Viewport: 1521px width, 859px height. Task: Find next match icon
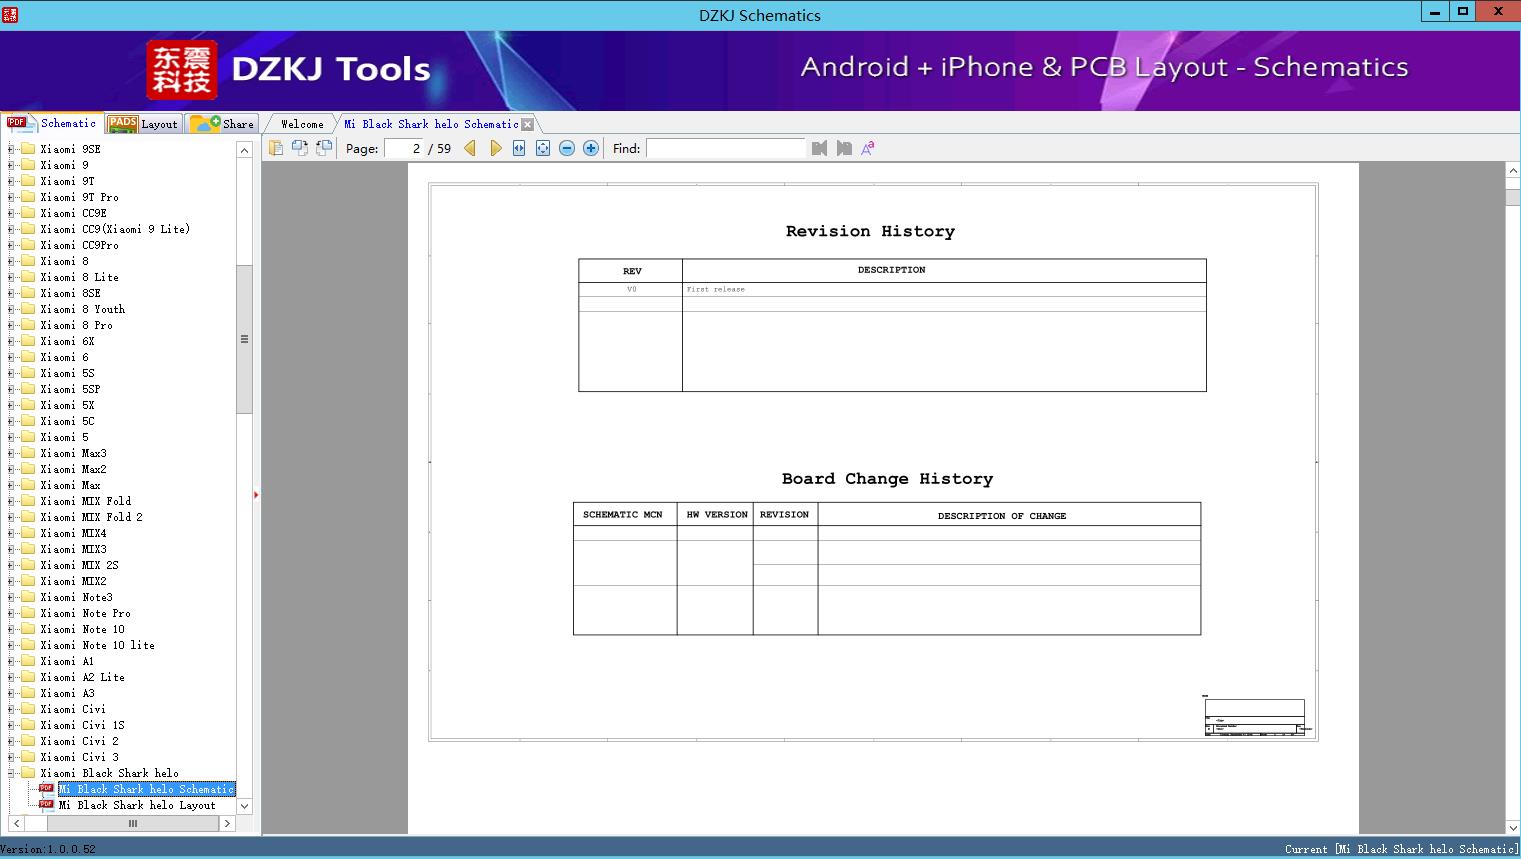[x=844, y=148]
